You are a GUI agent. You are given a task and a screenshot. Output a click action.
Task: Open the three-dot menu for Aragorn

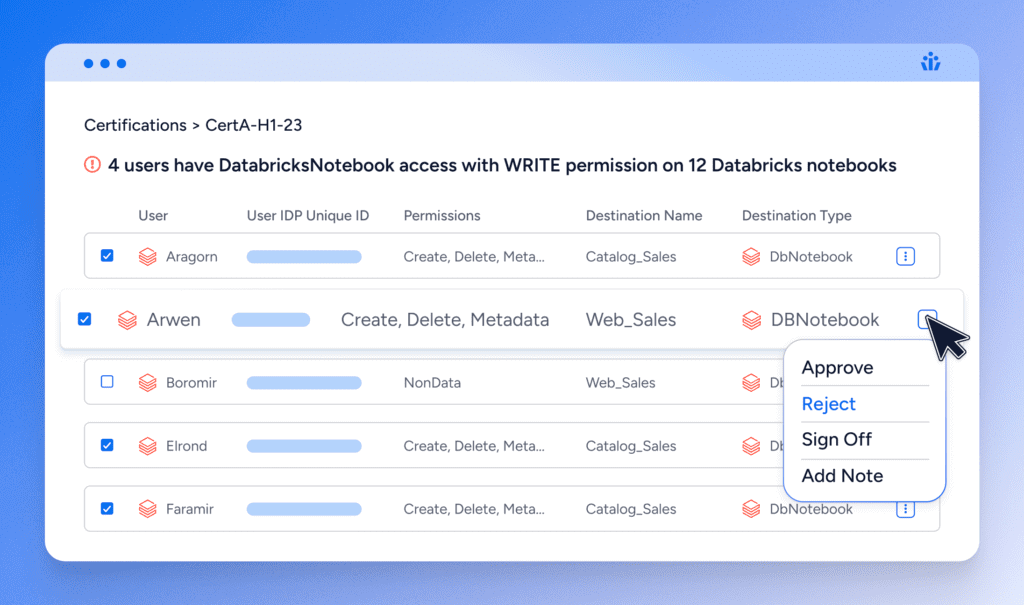pyautogui.click(x=905, y=257)
